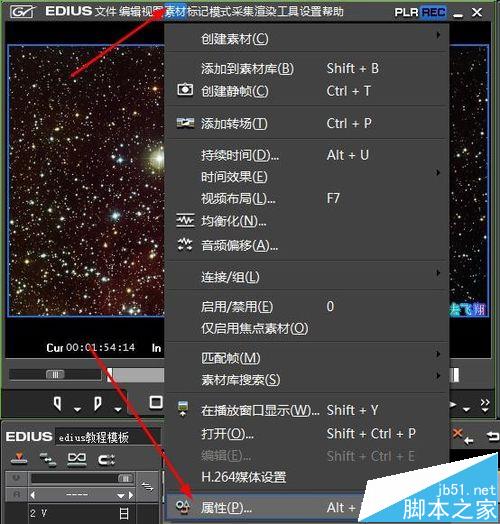Screen dimensions: 500x524
Task: Open the In point dropdown arrow
Action: 77,409
